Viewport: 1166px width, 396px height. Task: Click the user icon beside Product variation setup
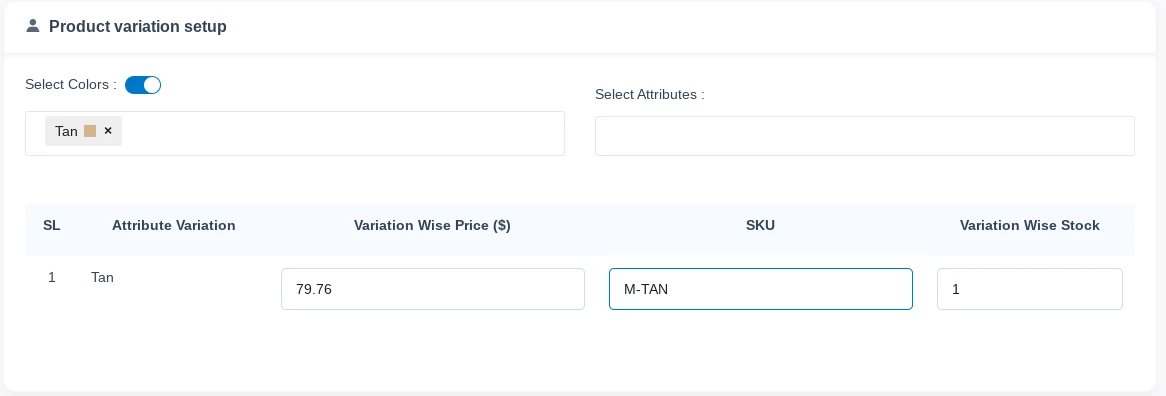click(x=32, y=26)
